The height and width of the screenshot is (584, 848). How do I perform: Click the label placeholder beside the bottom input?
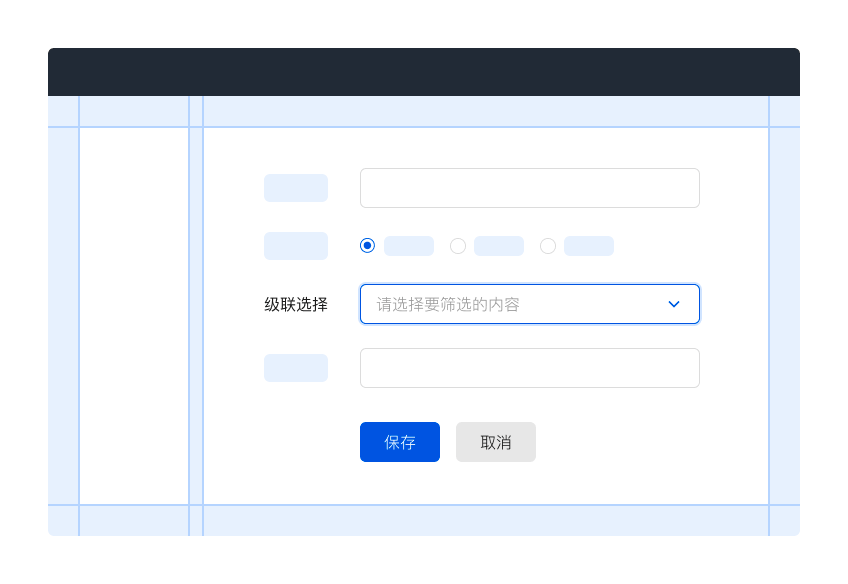[296, 368]
